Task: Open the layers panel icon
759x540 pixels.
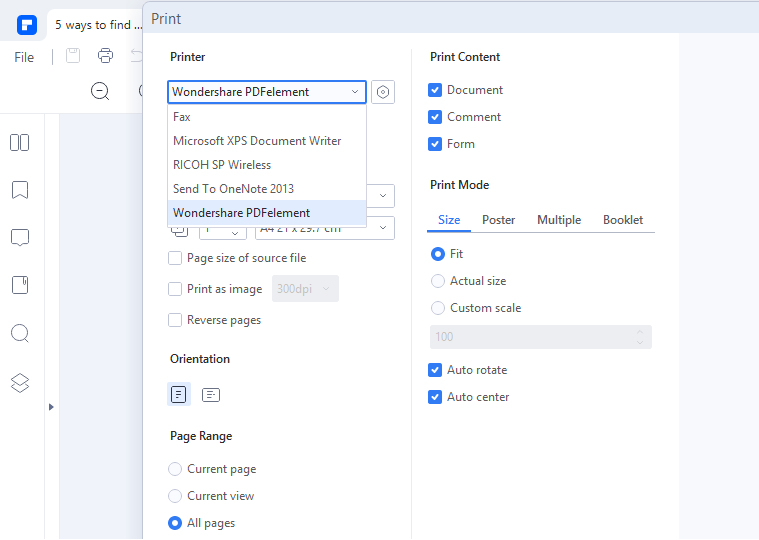Action: (x=19, y=383)
